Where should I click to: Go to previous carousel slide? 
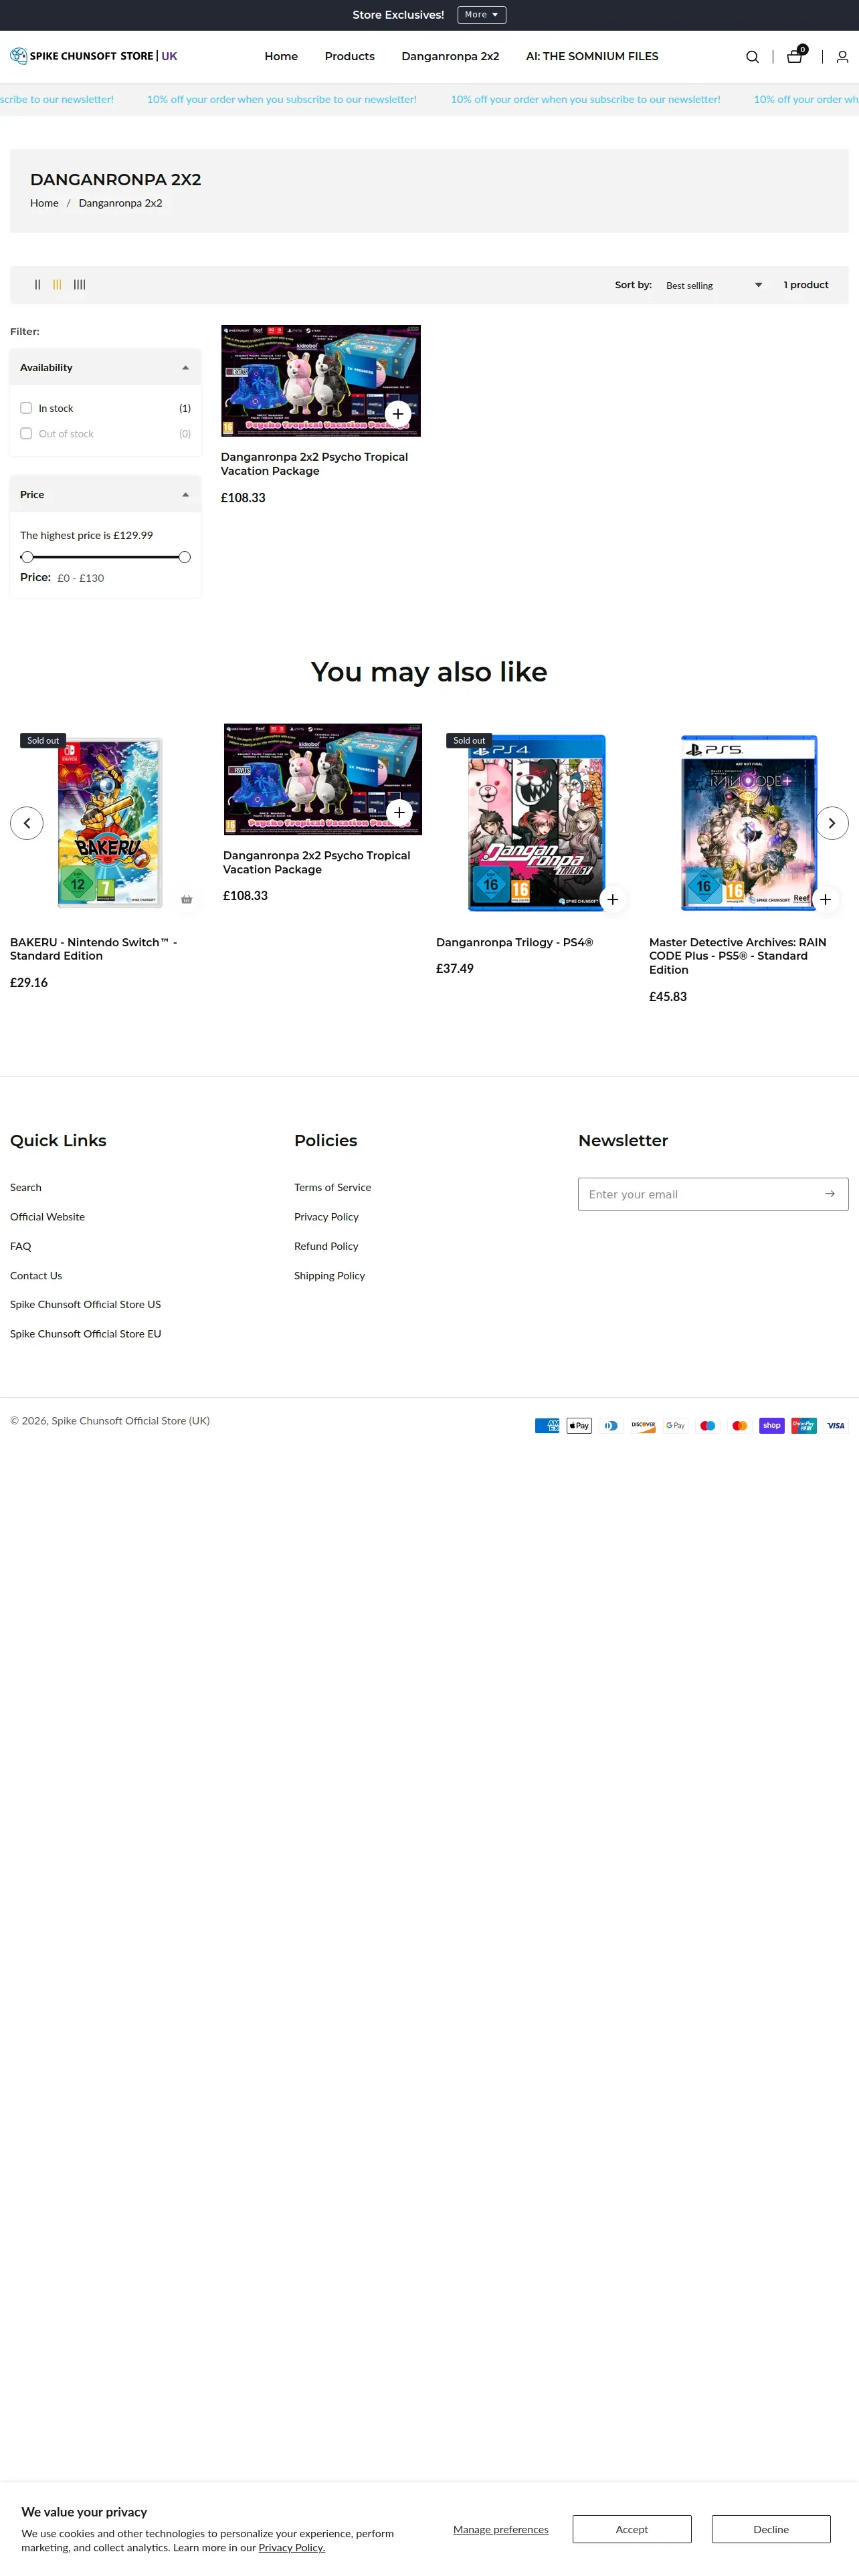[x=27, y=823]
